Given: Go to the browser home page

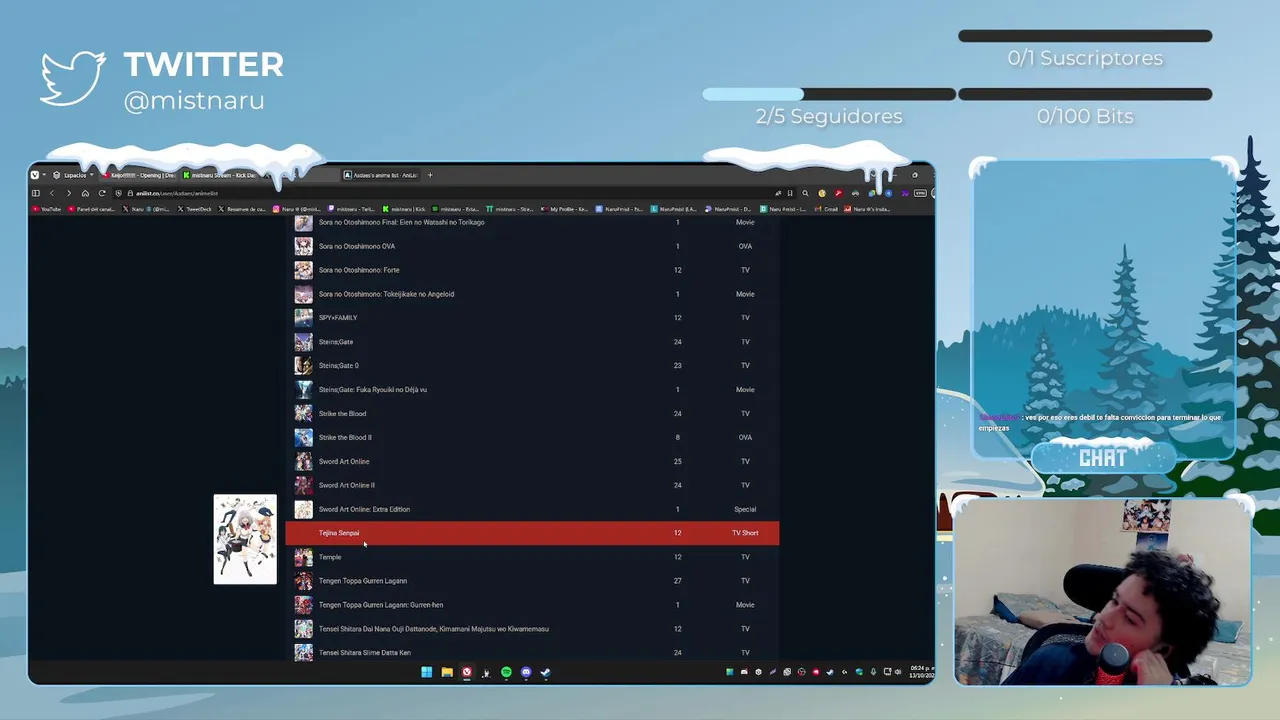Looking at the screenshot, I should pyautogui.click(x=85, y=193).
